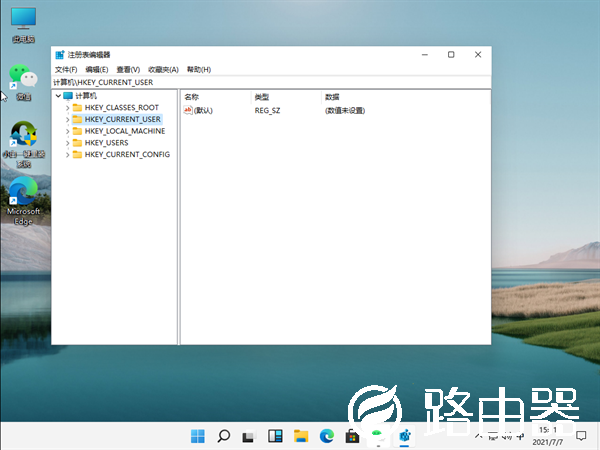The height and width of the screenshot is (450, 600).
Task: Open the Windows Start button
Action: [198, 436]
